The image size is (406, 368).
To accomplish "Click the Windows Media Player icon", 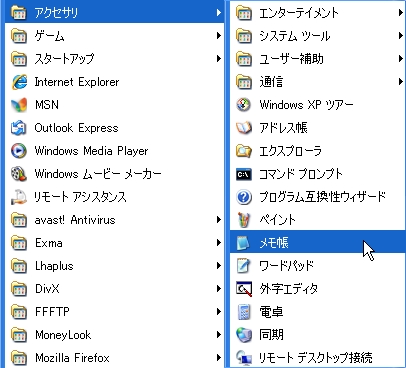I will coord(19,151).
